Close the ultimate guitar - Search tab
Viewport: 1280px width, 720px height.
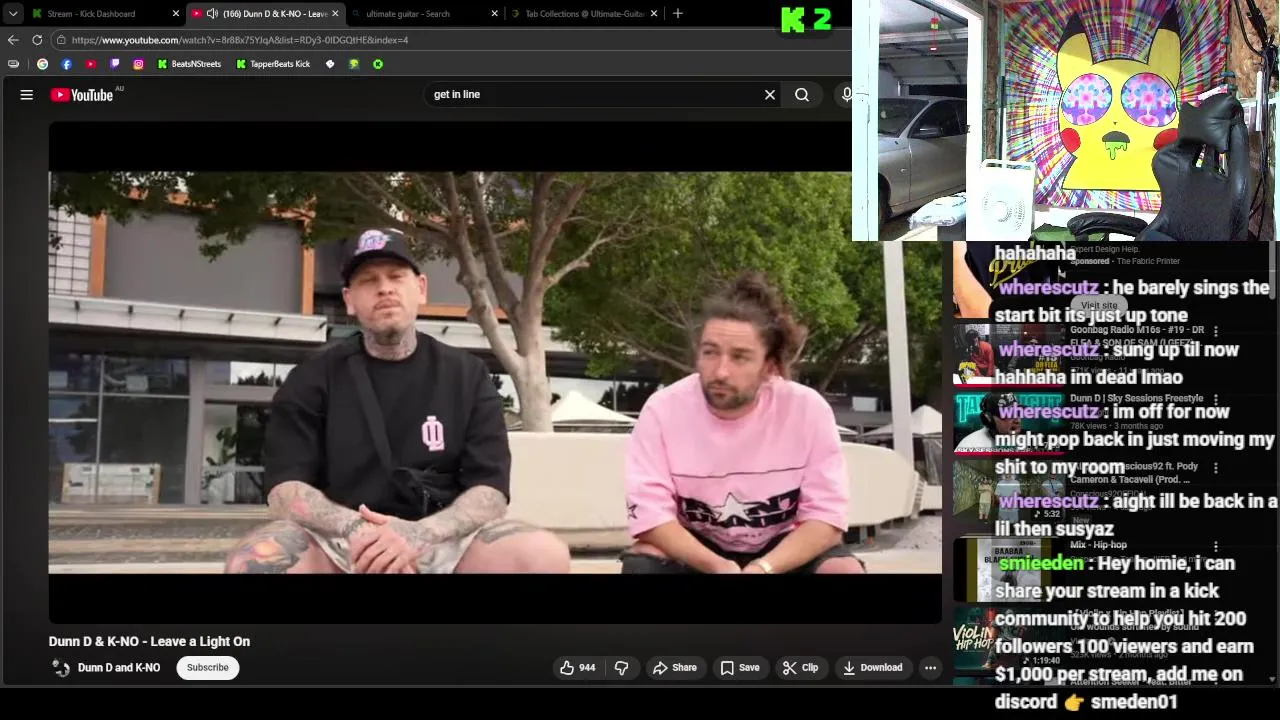(x=494, y=14)
